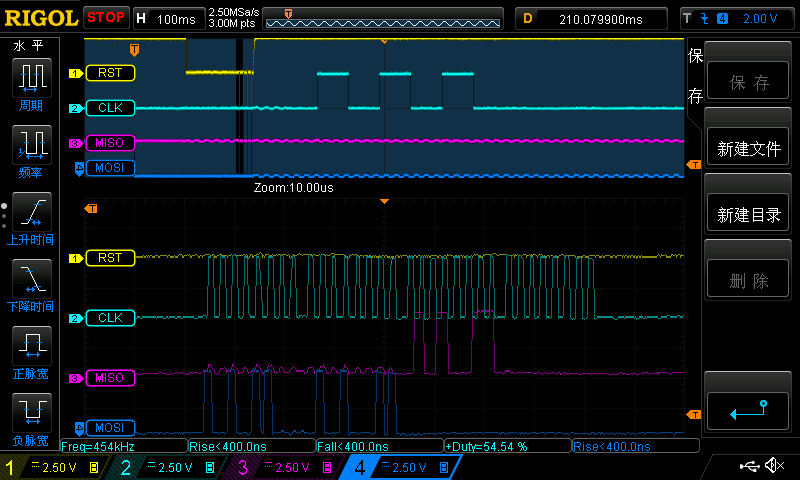Click the trigger source channel 4 indicator
Viewport: 800px width, 480px height.
[722, 19]
